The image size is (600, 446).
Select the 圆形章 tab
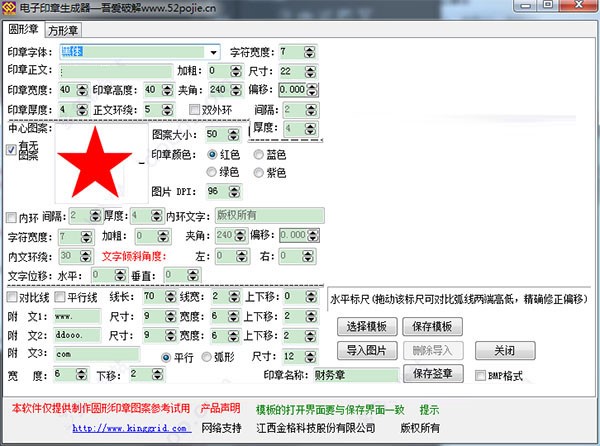pyautogui.click(x=23, y=30)
